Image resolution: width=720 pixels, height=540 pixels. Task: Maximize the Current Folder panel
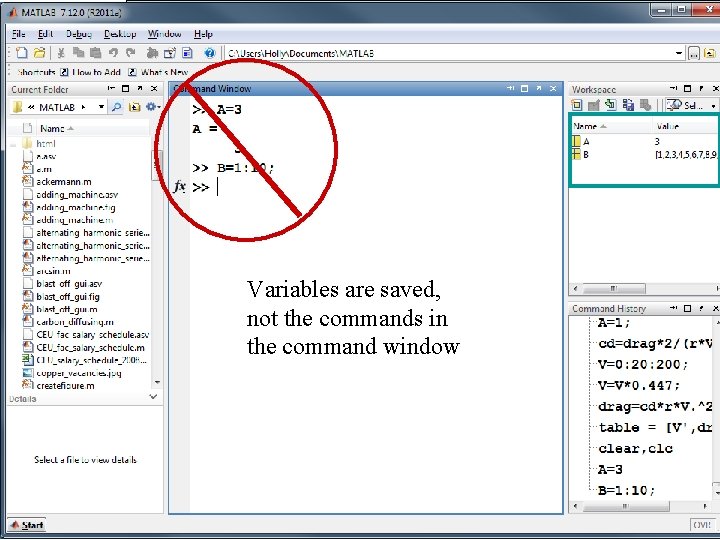click(125, 89)
